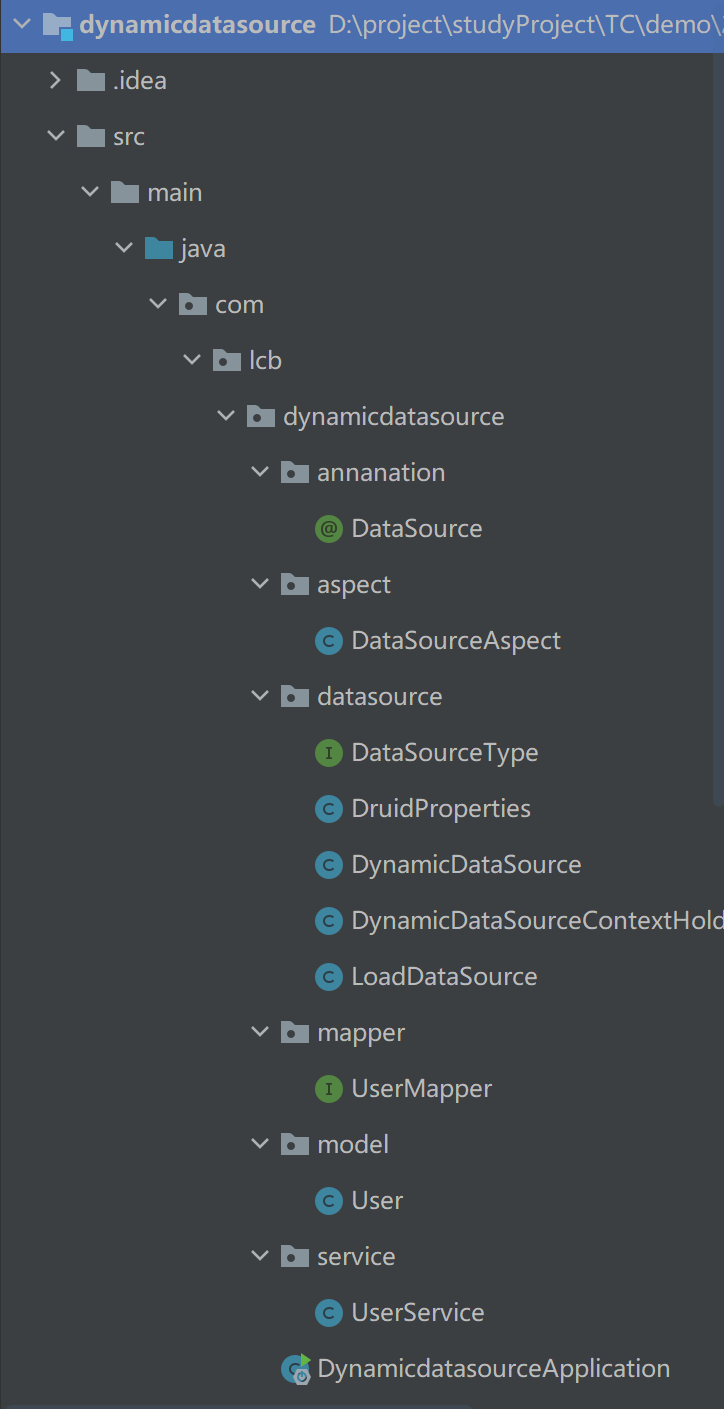Select the User model class
Screen dimensions: 724x1409
point(377,1201)
